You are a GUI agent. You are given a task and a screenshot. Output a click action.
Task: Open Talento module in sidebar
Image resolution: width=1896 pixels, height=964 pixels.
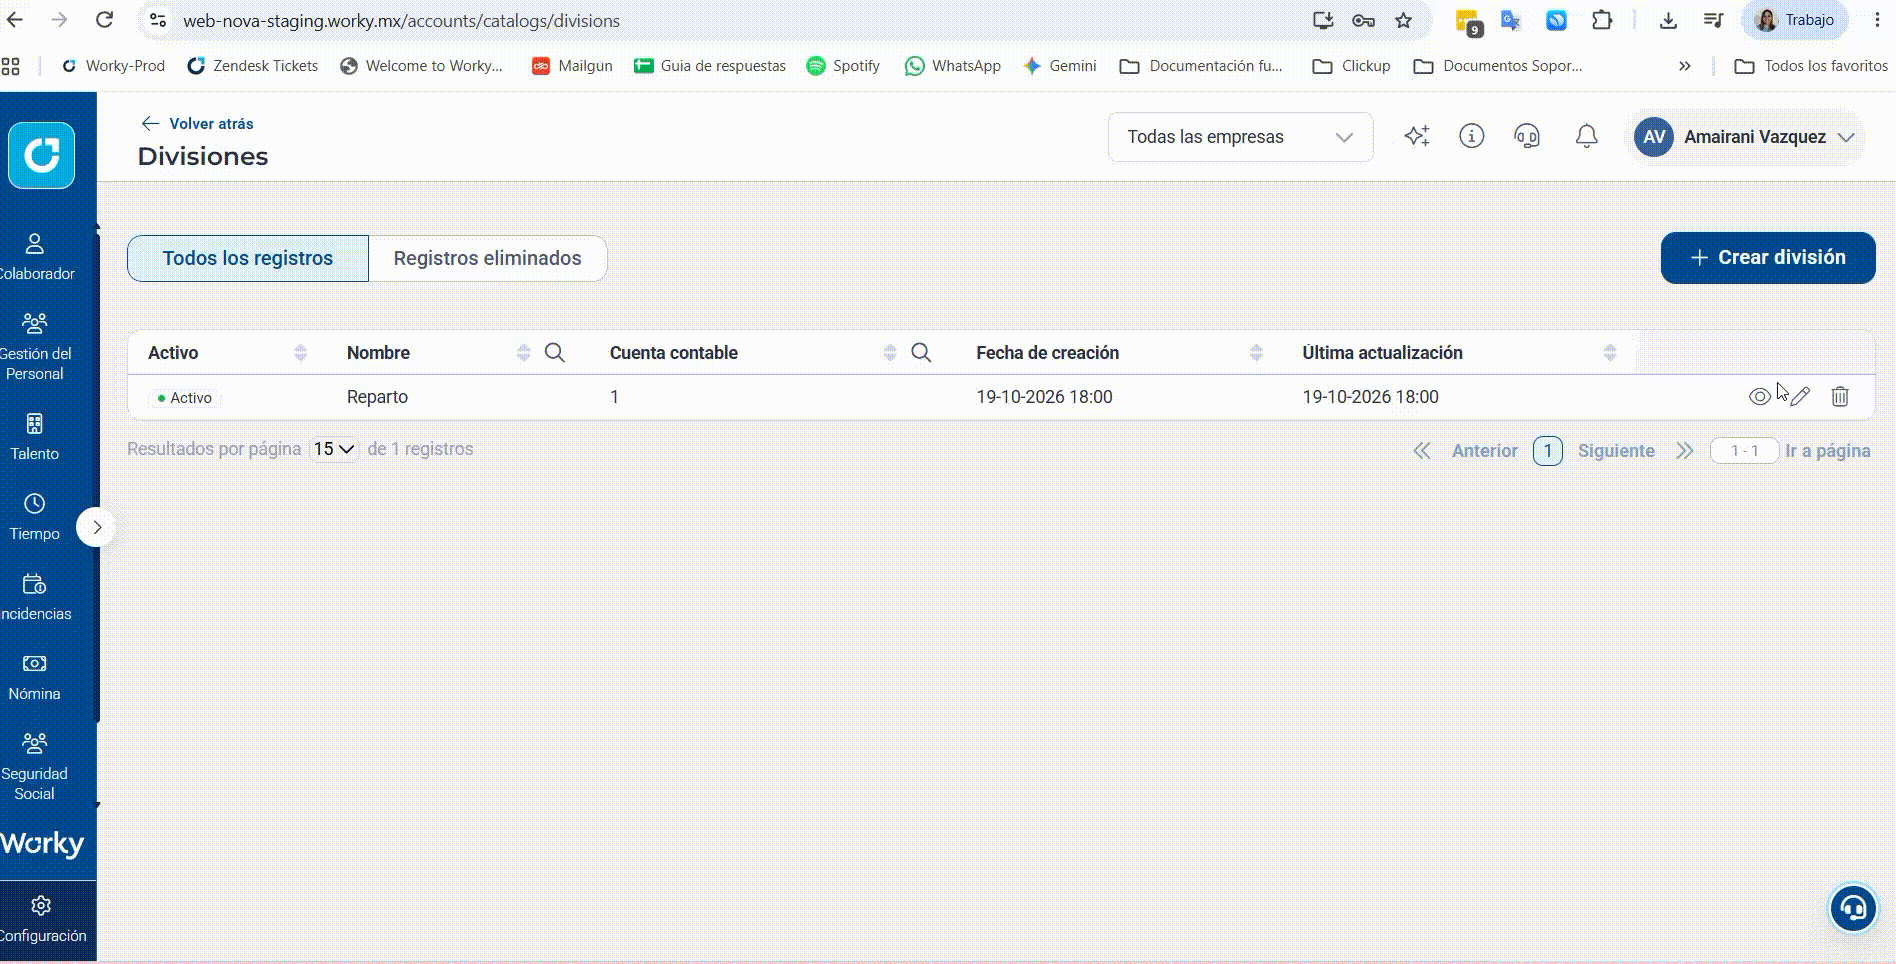coord(35,437)
